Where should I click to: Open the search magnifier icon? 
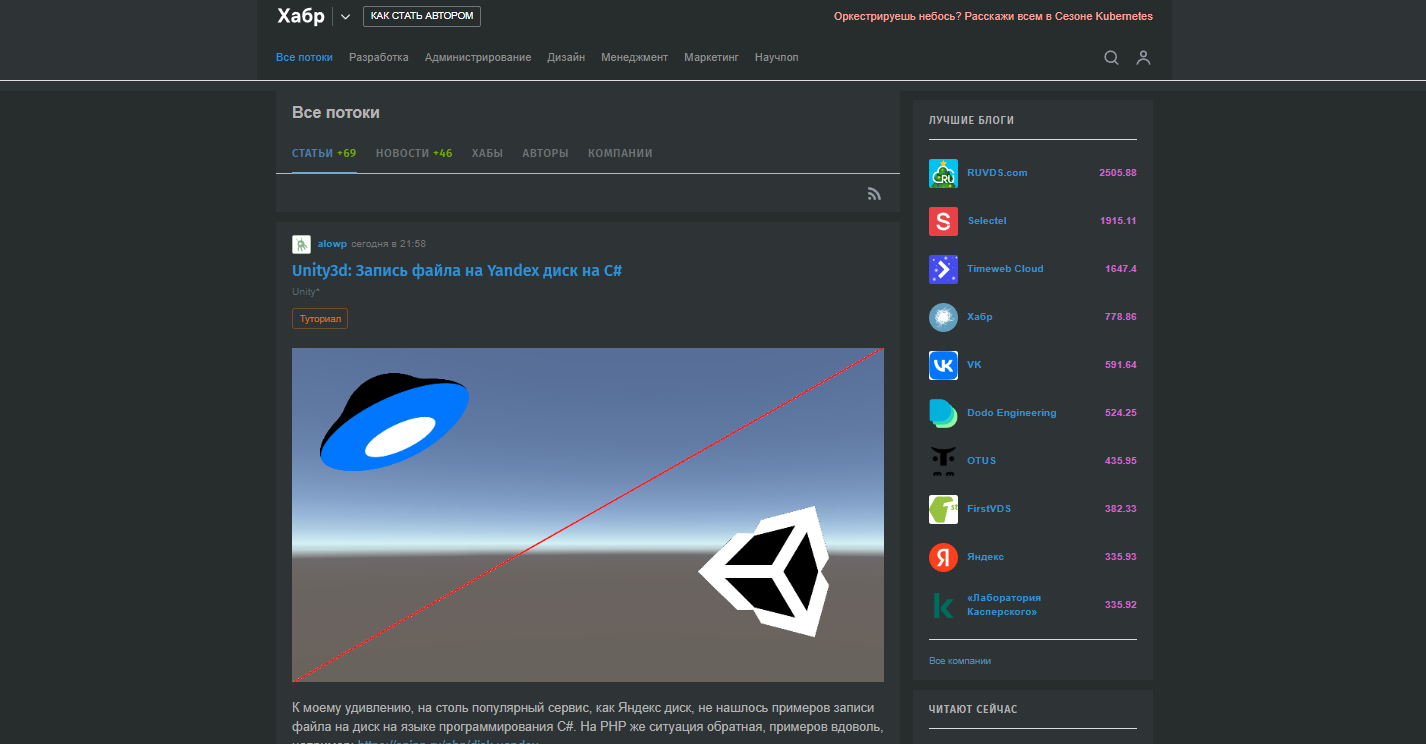click(x=1111, y=58)
